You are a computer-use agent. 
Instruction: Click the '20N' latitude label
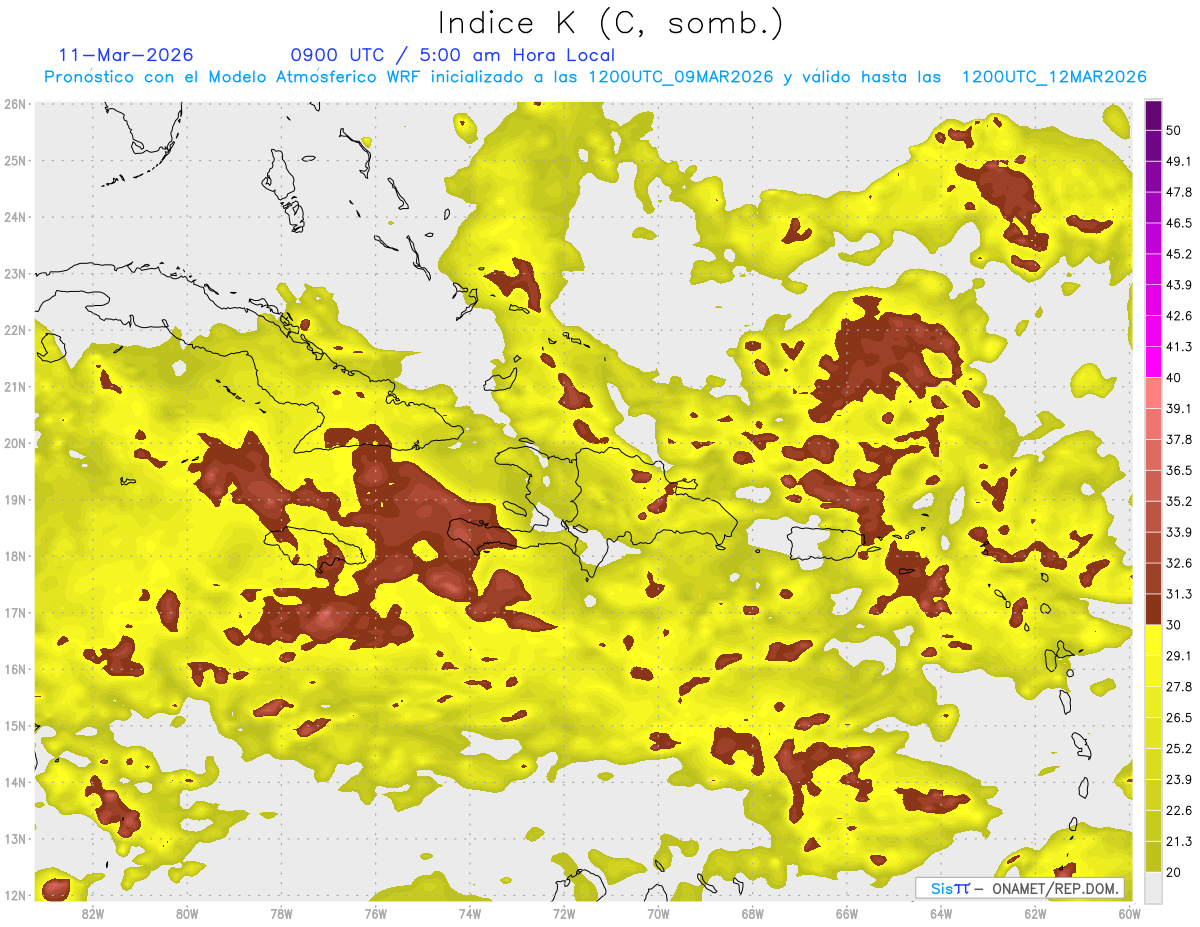point(15,443)
